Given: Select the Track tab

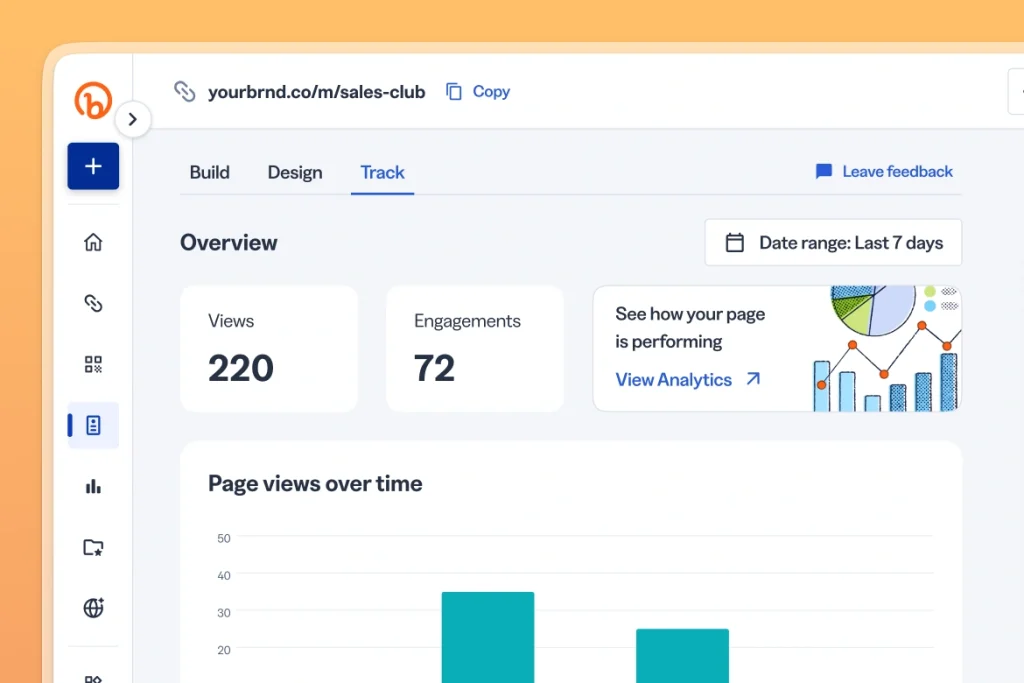Looking at the screenshot, I should (383, 172).
